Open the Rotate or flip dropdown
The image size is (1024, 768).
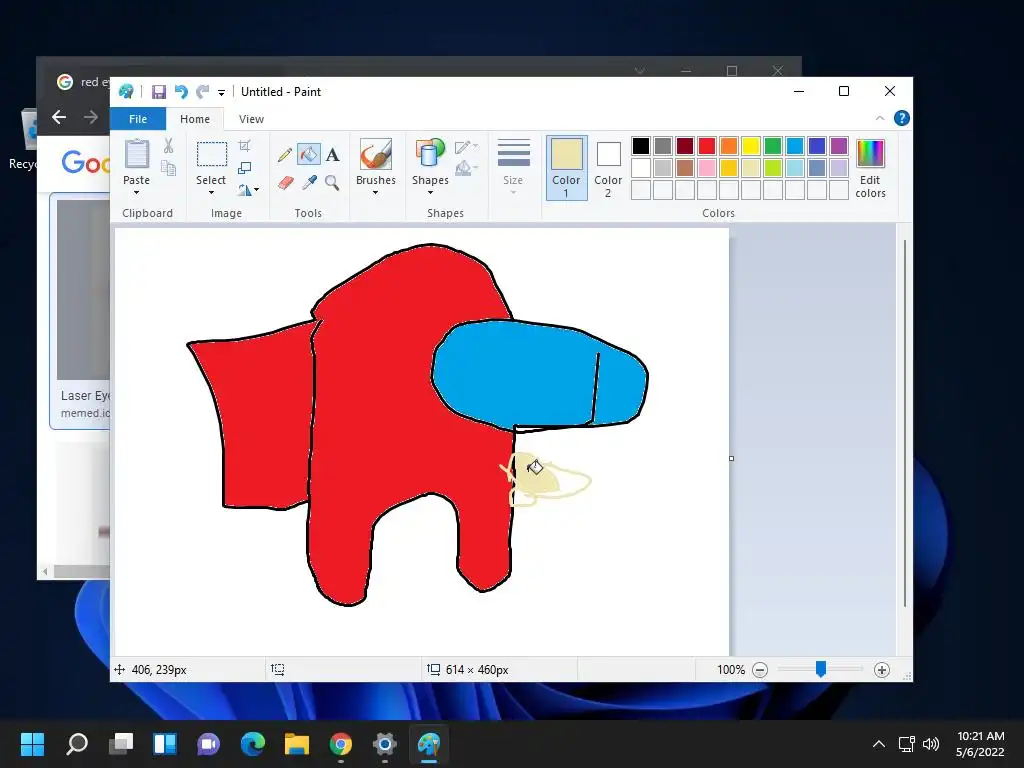248,190
